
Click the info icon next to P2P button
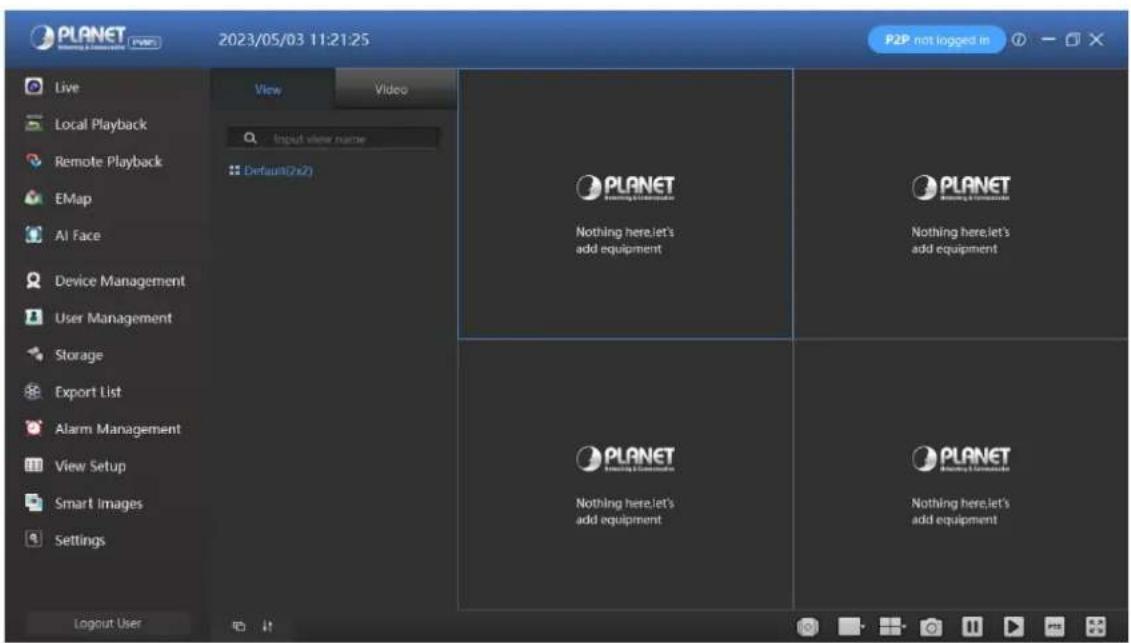[x=1018, y=40]
